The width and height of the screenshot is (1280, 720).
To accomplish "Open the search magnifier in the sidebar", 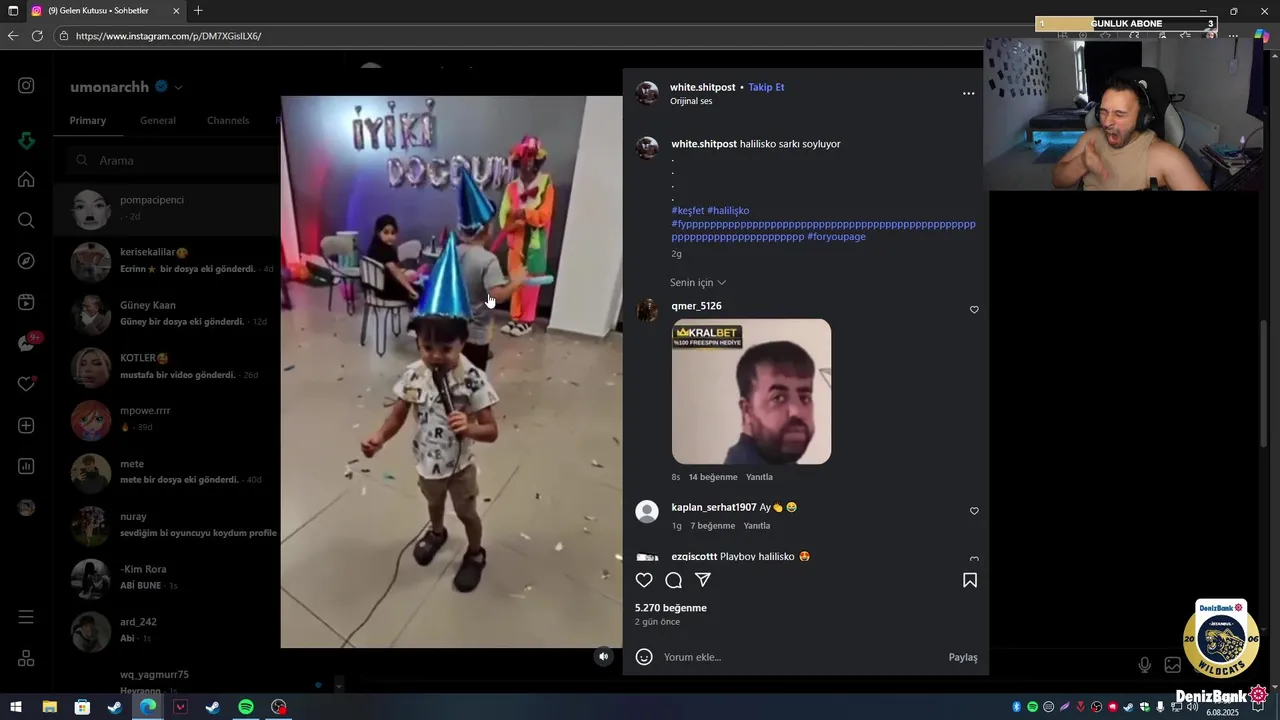I will [26, 220].
